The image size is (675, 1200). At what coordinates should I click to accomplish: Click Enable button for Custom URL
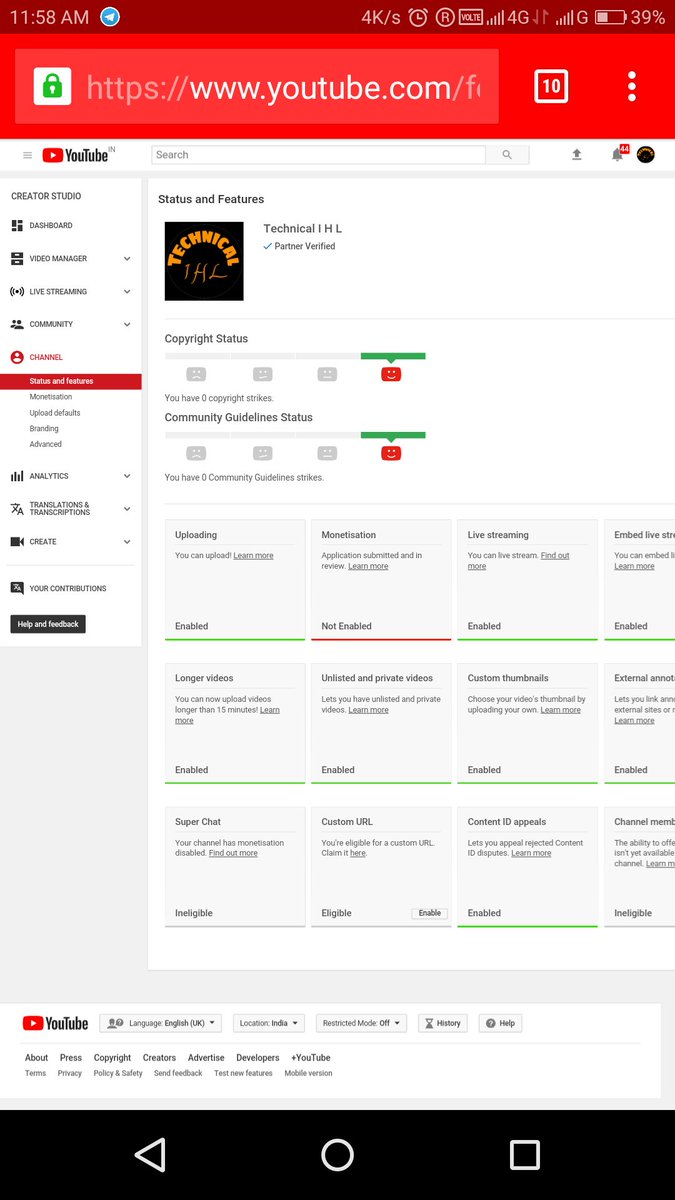click(430, 913)
